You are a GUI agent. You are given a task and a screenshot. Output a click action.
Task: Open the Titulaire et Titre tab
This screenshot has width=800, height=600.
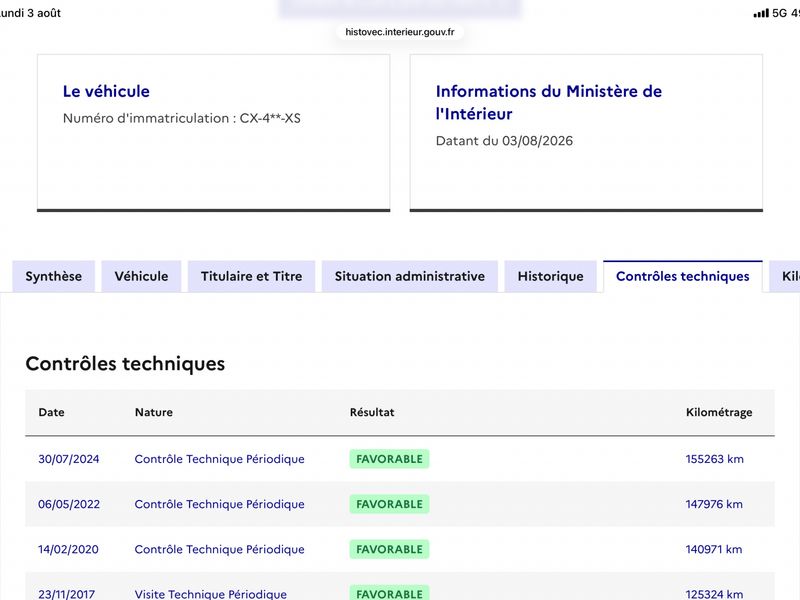click(x=252, y=276)
